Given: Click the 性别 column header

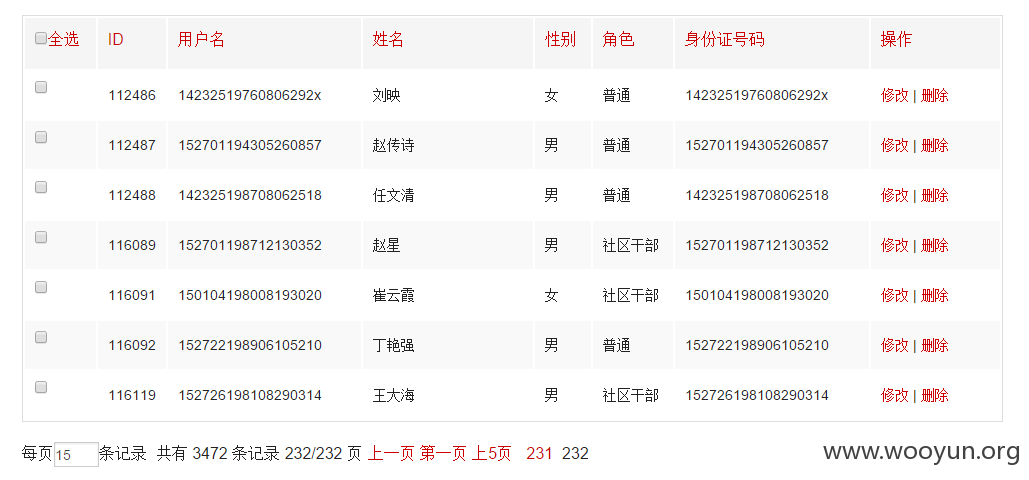Looking at the screenshot, I should tap(560, 39).
